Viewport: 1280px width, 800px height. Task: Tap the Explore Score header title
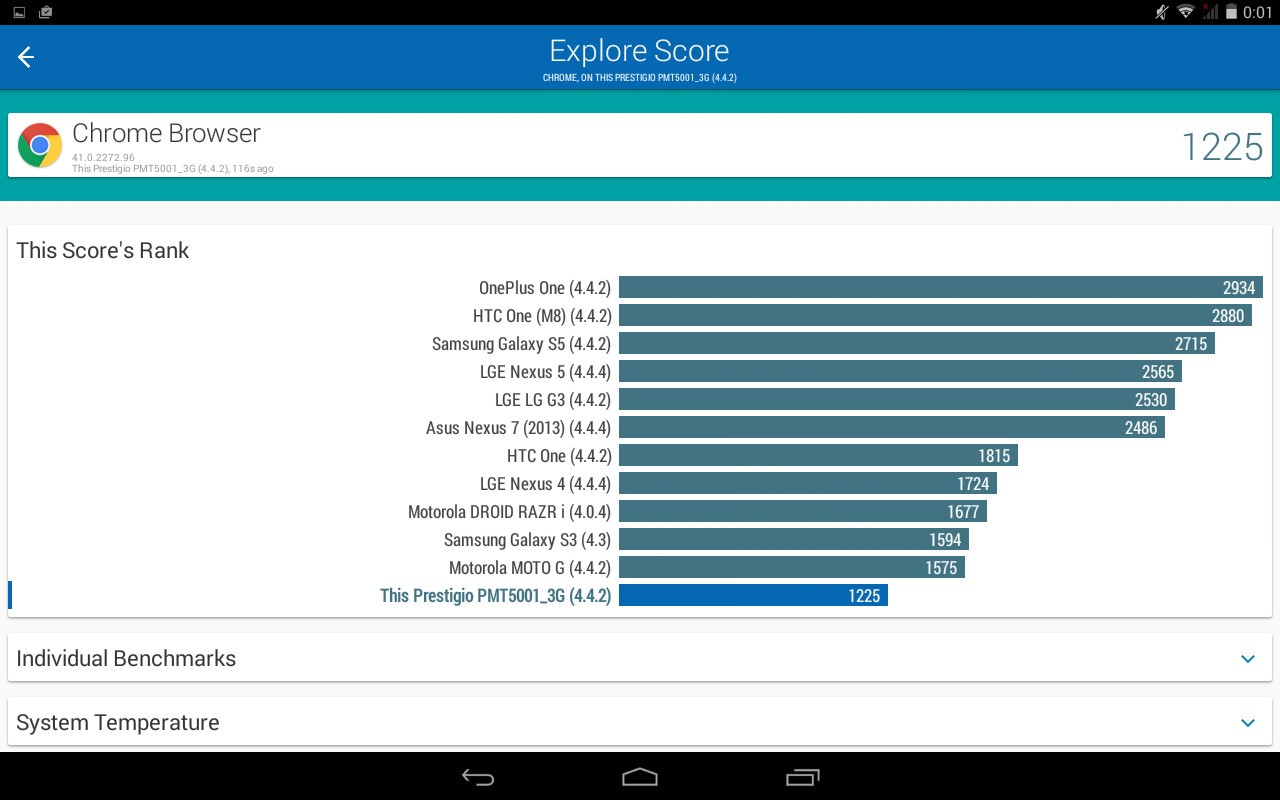(x=639, y=51)
